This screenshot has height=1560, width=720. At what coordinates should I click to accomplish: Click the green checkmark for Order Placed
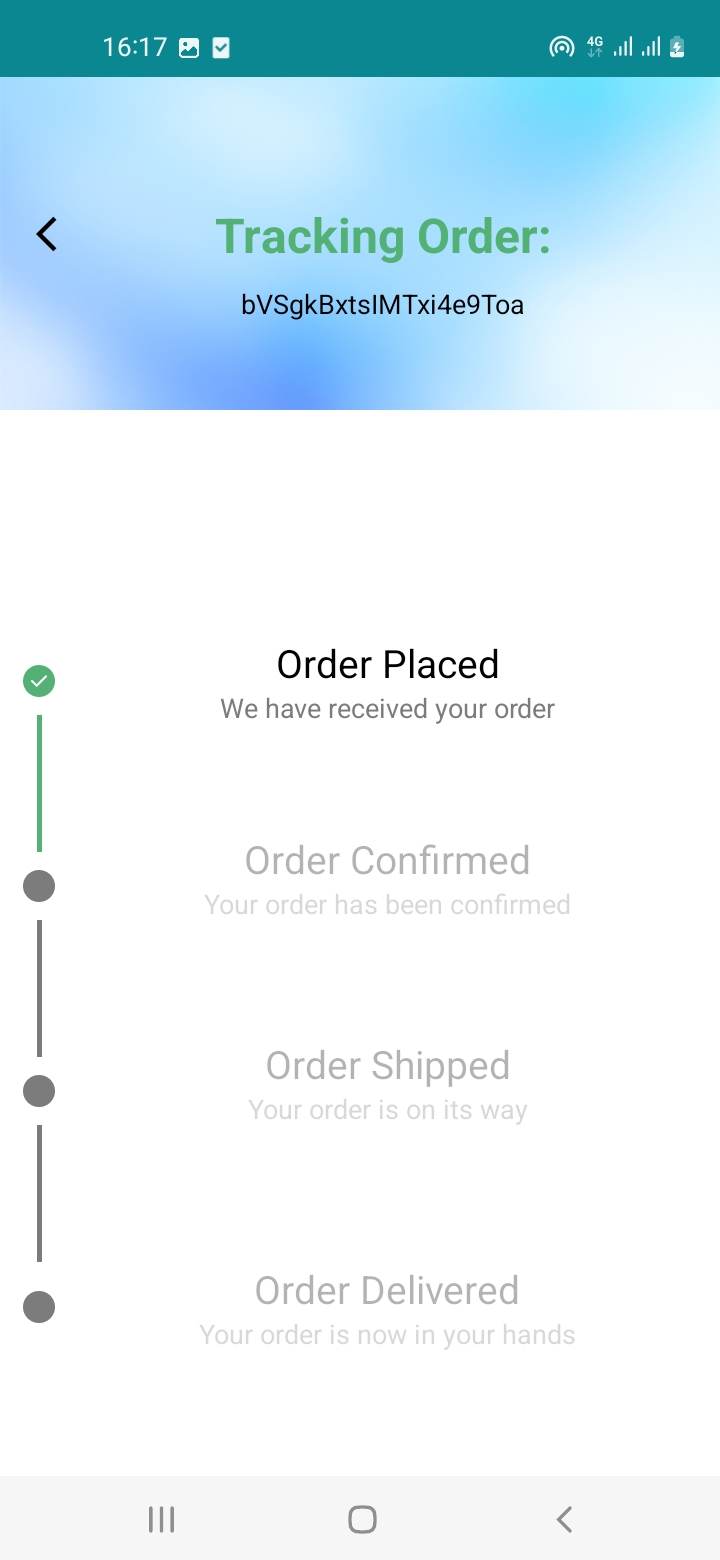point(39,681)
